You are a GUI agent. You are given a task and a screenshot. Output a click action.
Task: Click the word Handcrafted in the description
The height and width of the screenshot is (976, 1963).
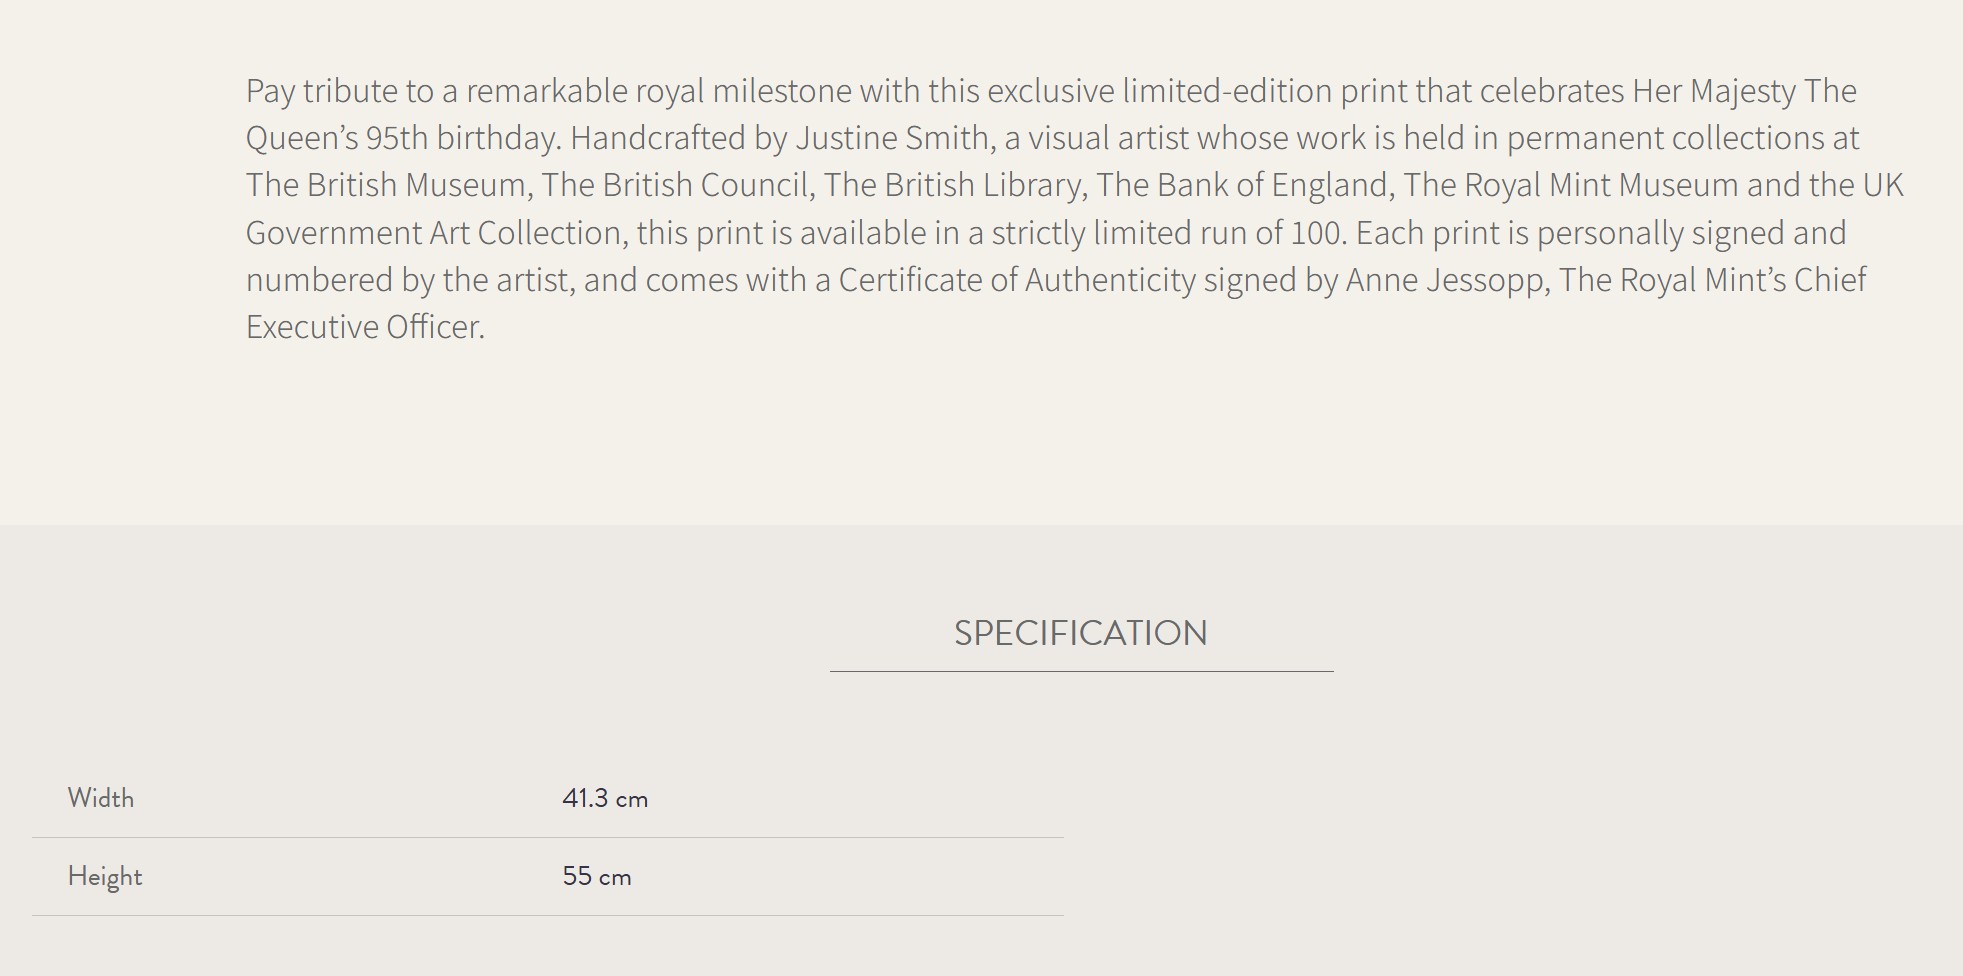(657, 138)
